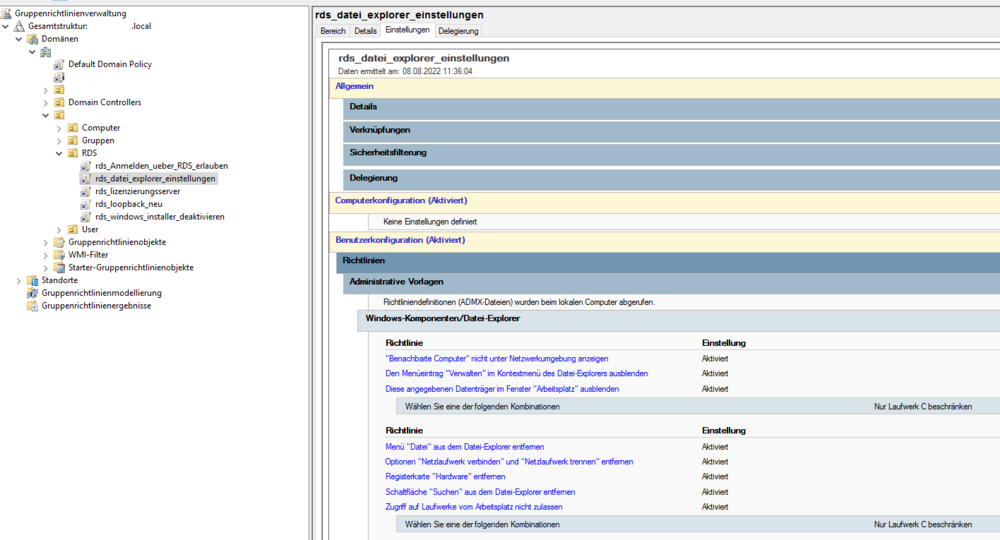Open the Delegierung tab
Viewport: 1000px width, 540px height.
(458, 31)
